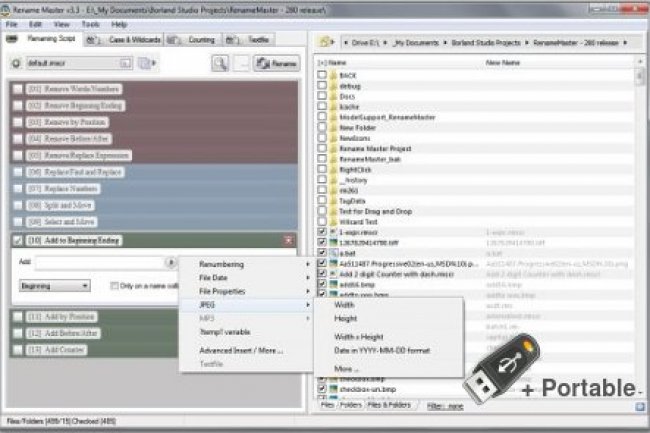Viewport: 650px width, 433px height.
Task: Enable step 13 Add Counter checkbox
Action: coord(18,350)
